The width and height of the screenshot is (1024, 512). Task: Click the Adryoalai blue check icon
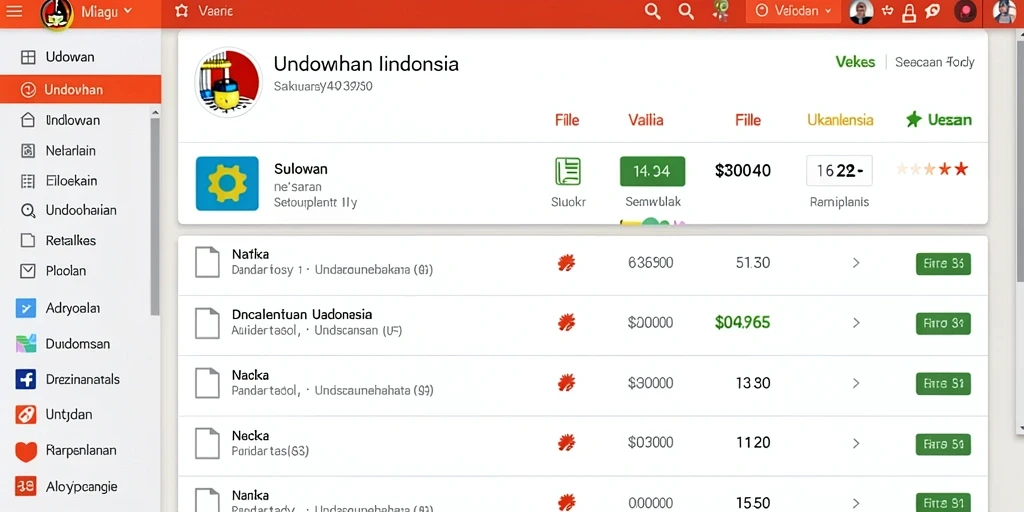(x=25, y=308)
